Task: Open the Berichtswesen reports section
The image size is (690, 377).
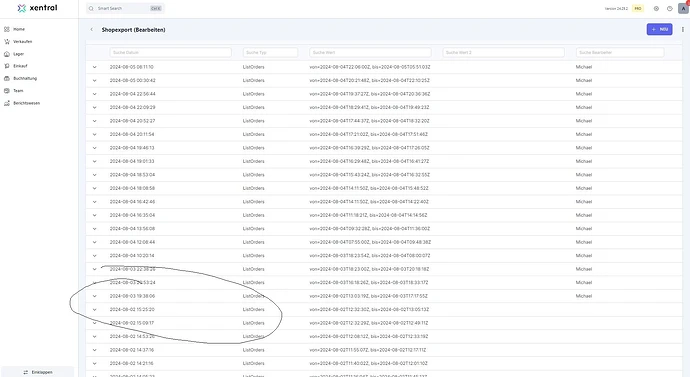Action: pyautogui.click(x=22, y=103)
